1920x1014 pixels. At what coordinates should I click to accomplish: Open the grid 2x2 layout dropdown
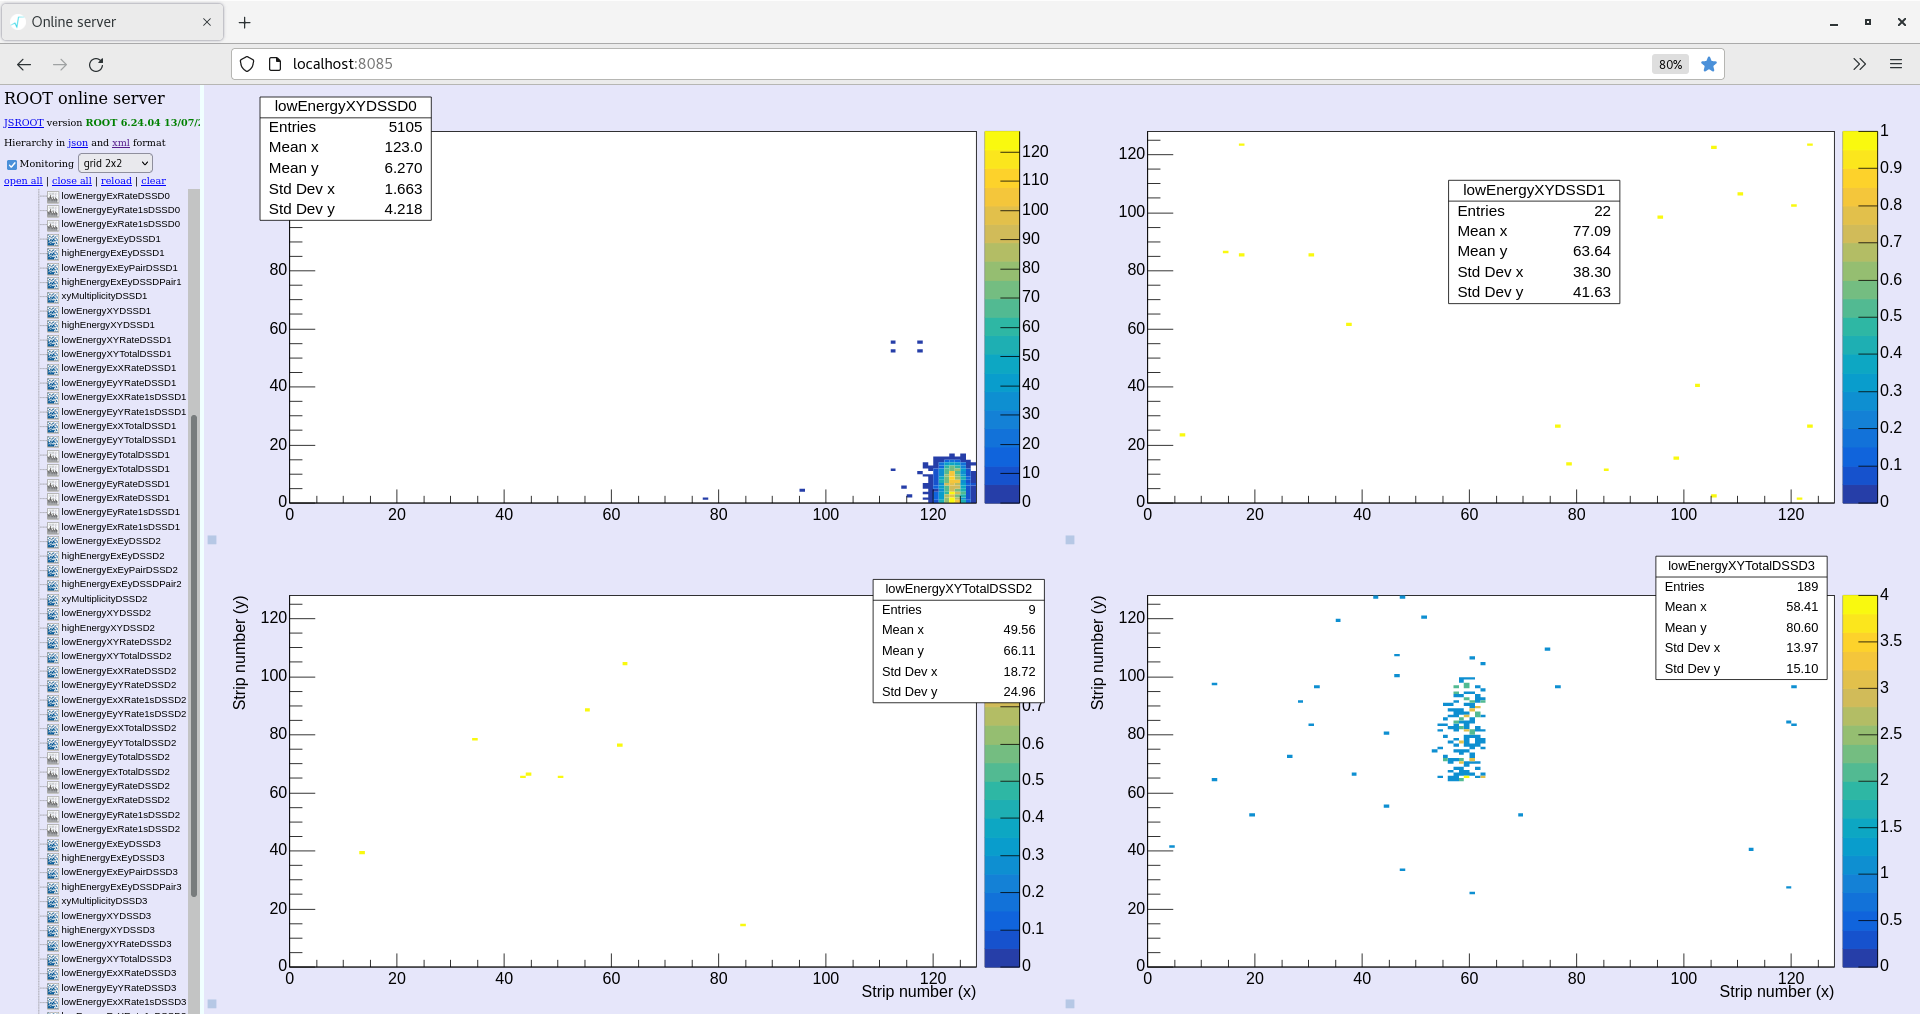(x=115, y=163)
